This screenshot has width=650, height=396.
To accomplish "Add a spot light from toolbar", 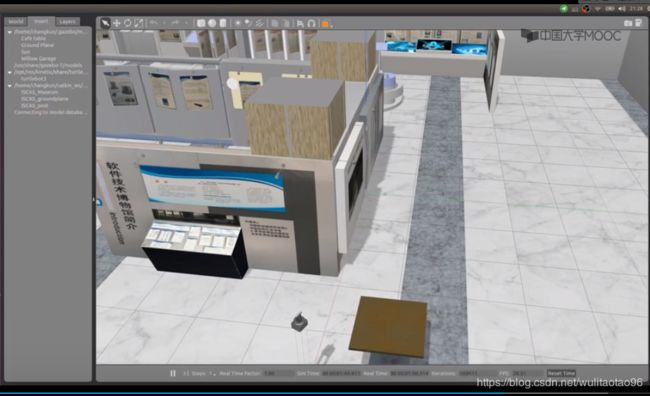I will tap(248, 23).
